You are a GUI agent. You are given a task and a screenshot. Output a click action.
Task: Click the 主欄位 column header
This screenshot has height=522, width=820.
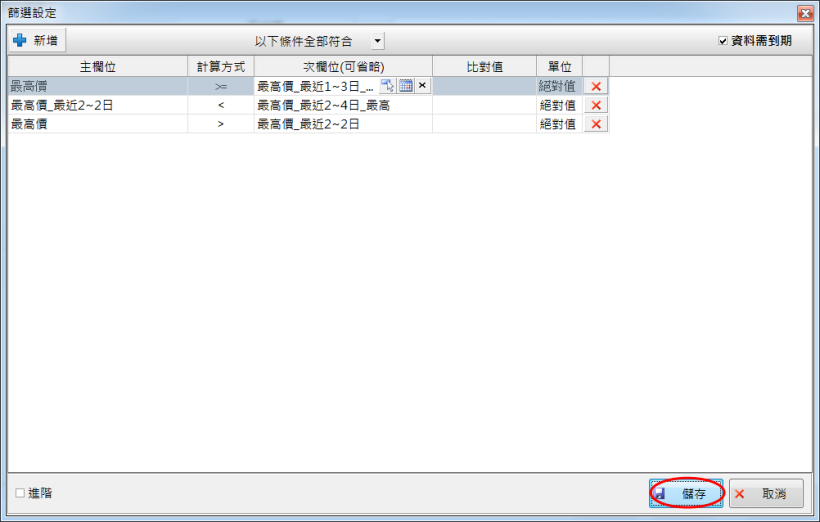pos(98,66)
